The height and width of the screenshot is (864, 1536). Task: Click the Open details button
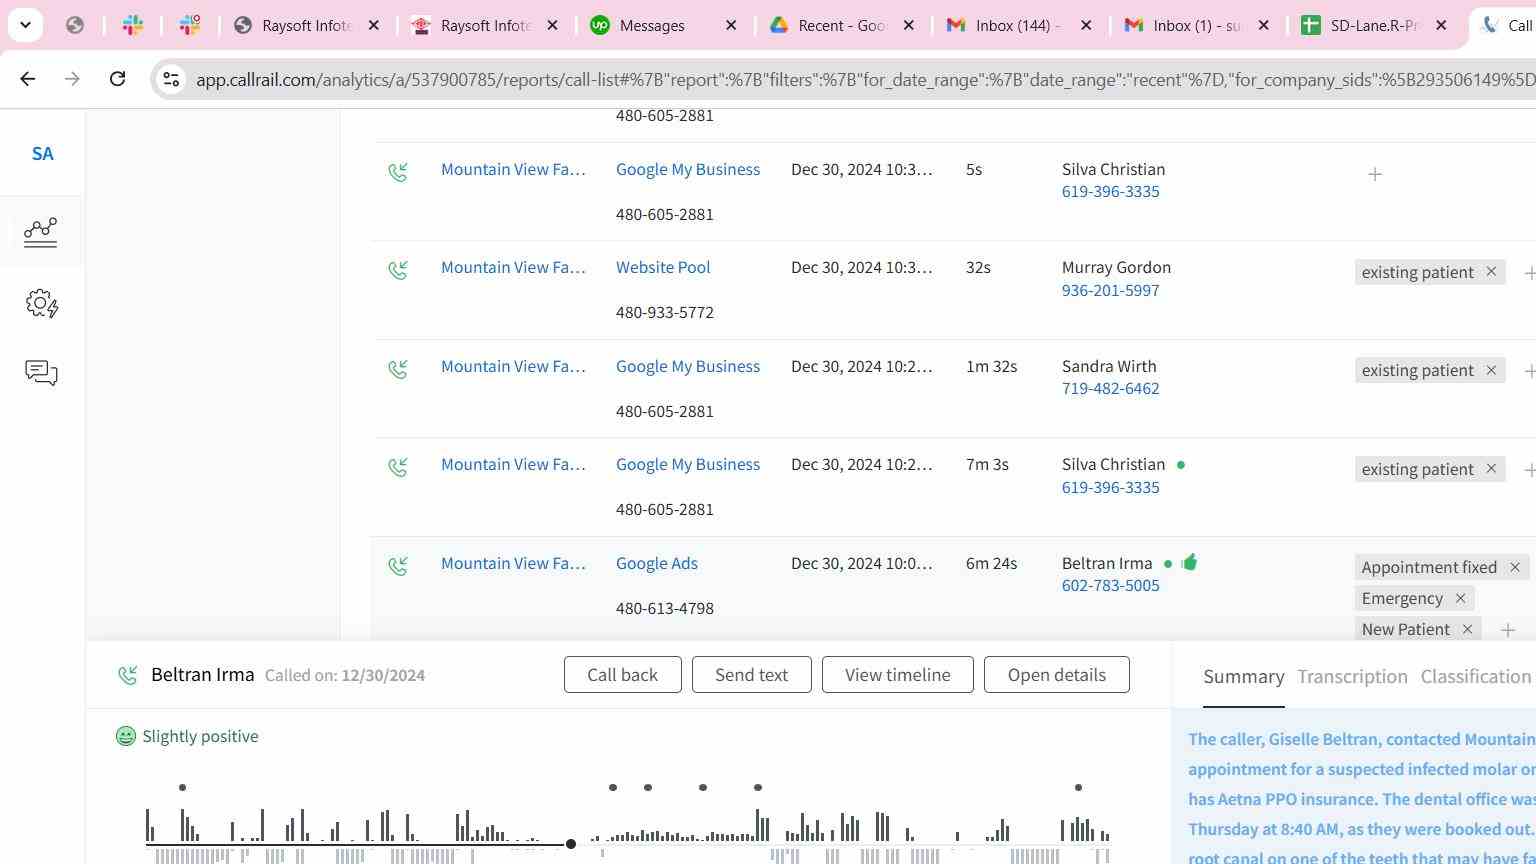(1056, 675)
